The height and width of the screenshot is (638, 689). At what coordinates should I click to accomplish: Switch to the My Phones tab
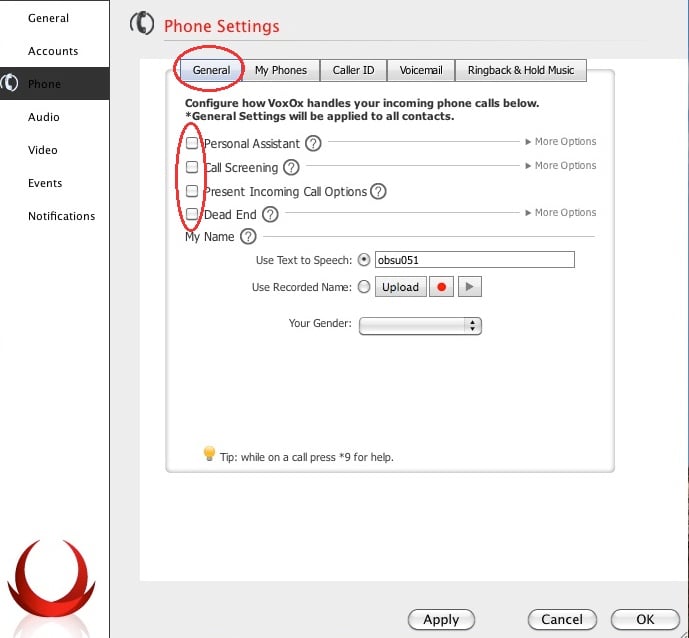[281, 70]
